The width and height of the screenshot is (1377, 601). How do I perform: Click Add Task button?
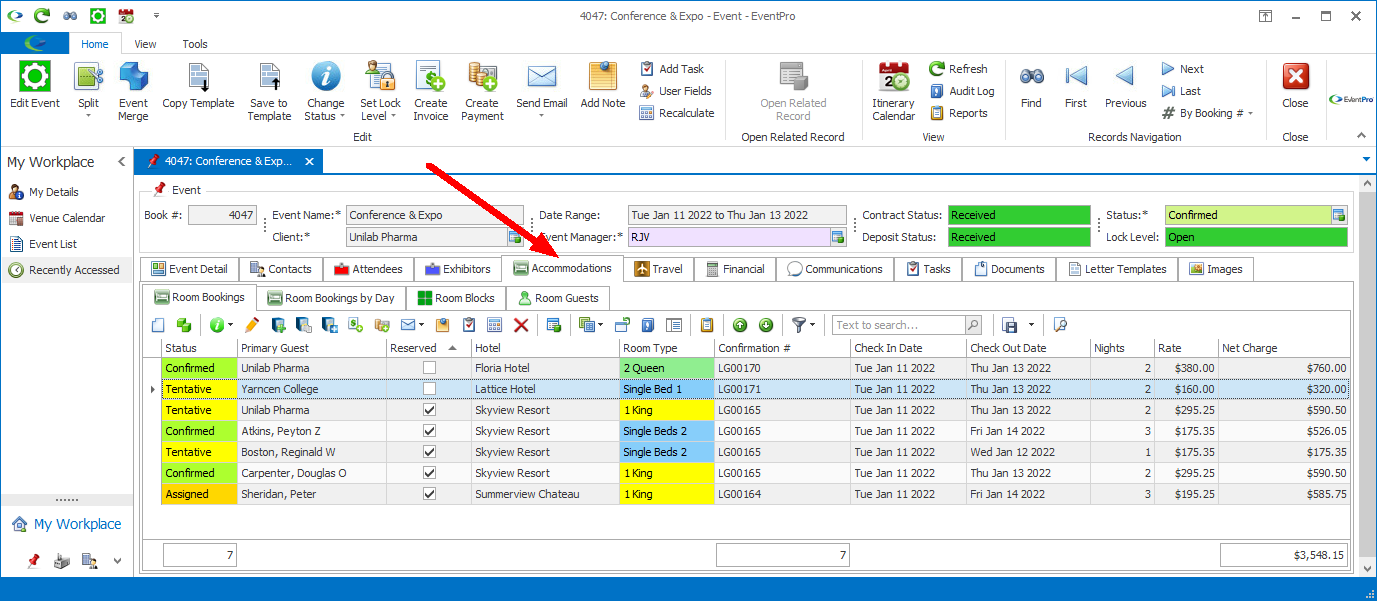pos(672,69)
